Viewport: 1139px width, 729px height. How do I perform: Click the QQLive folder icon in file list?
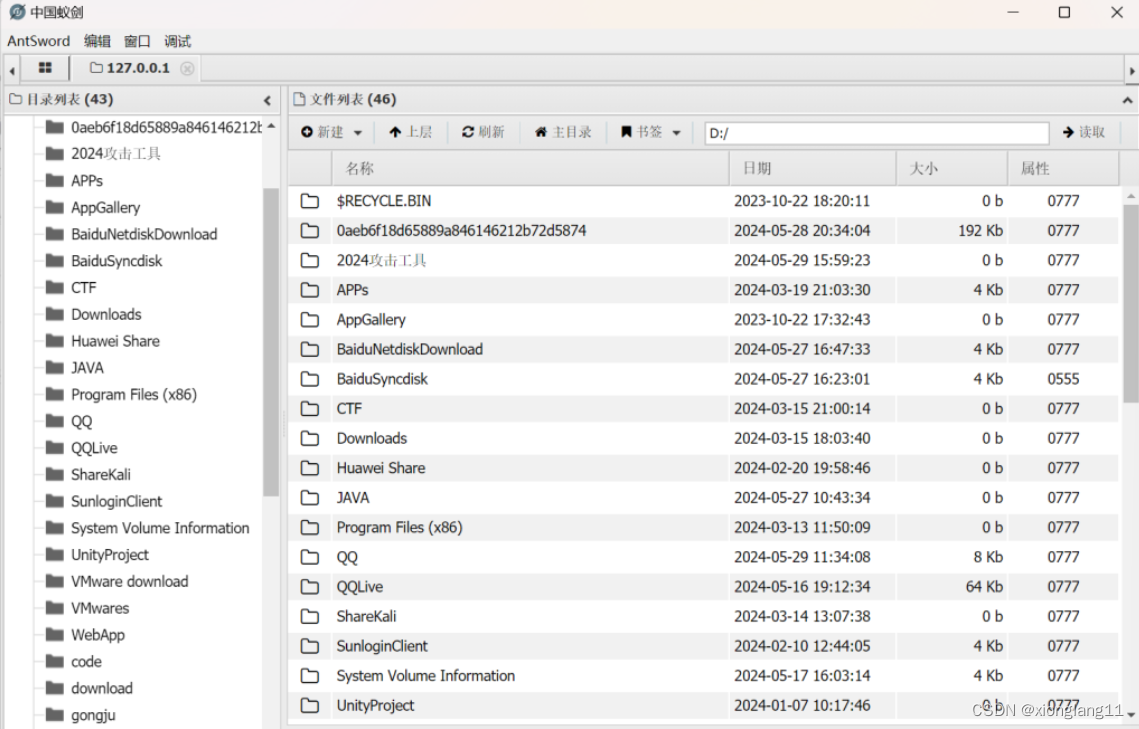point(310,587)
